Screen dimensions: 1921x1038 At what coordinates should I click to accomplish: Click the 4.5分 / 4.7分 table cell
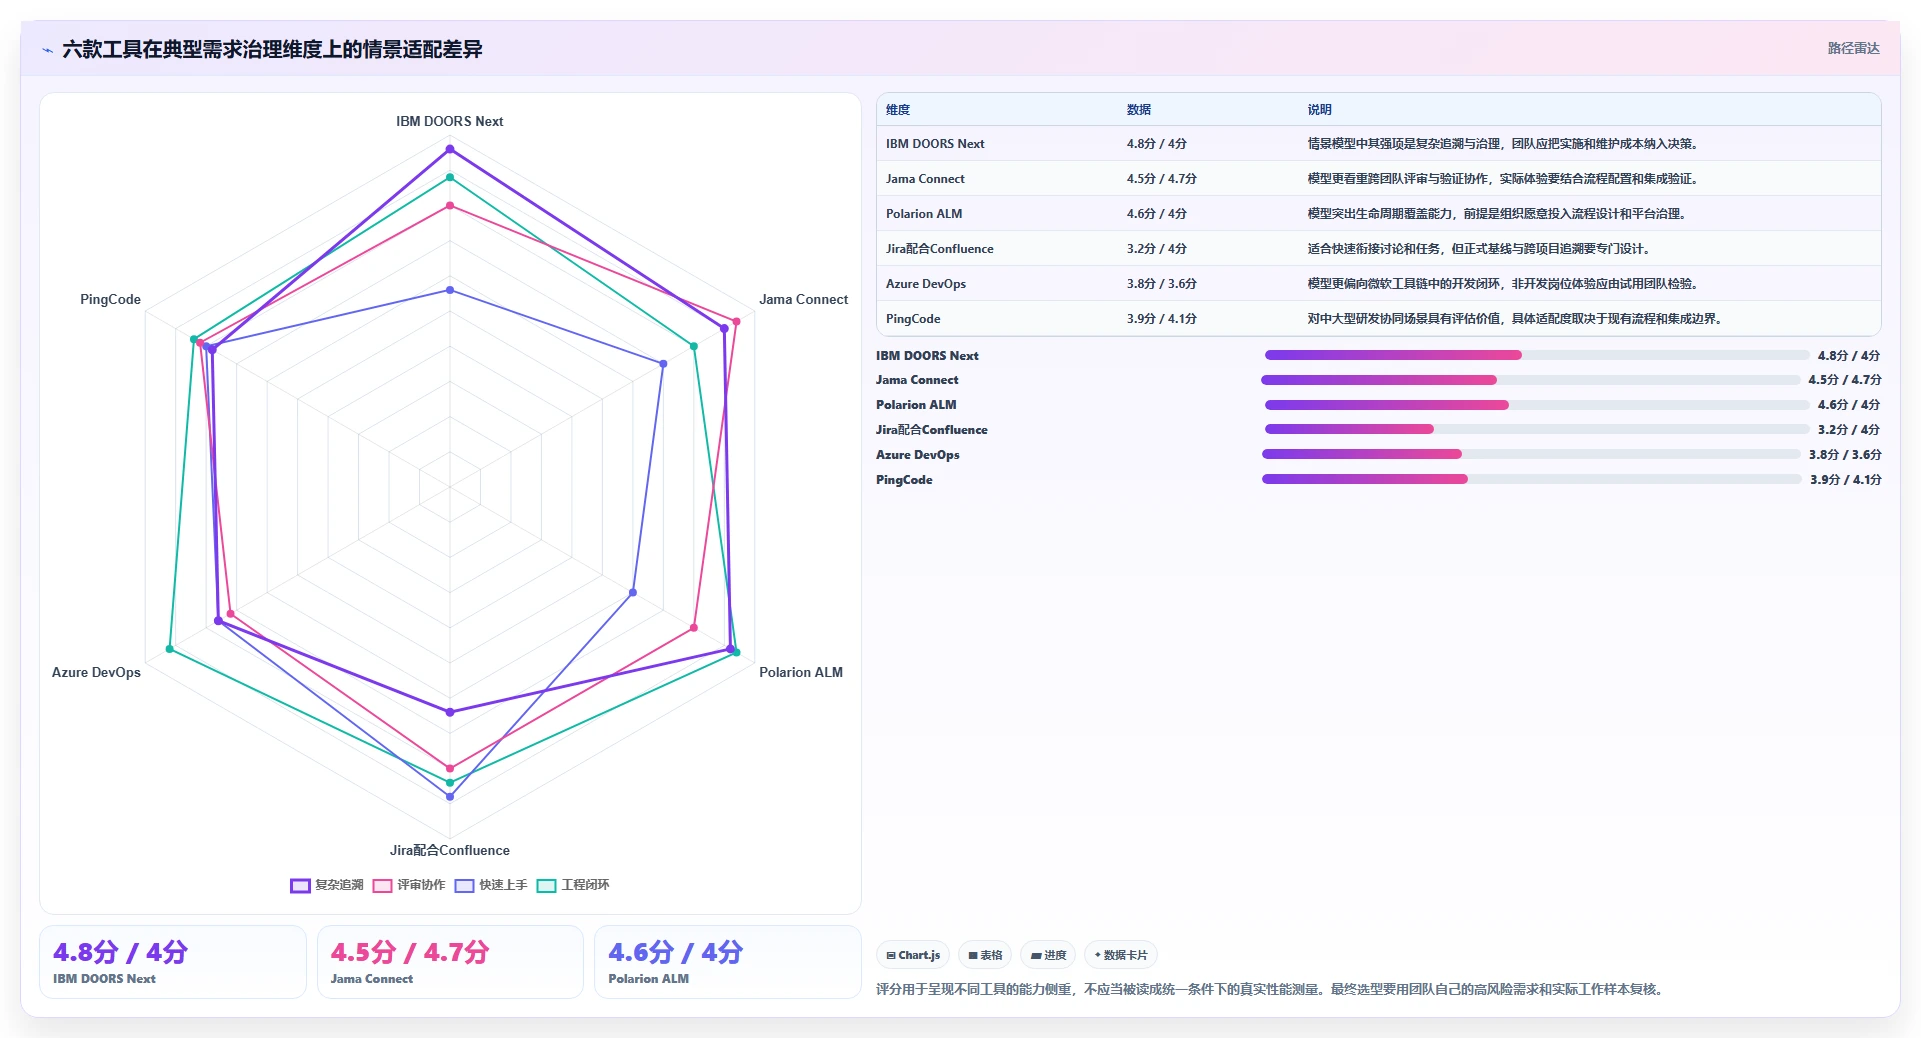tap(1162, 179)
